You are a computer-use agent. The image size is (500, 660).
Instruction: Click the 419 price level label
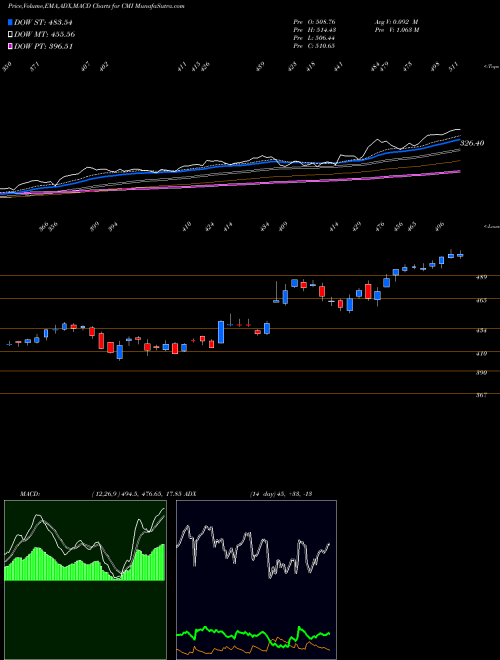[482, 354]
